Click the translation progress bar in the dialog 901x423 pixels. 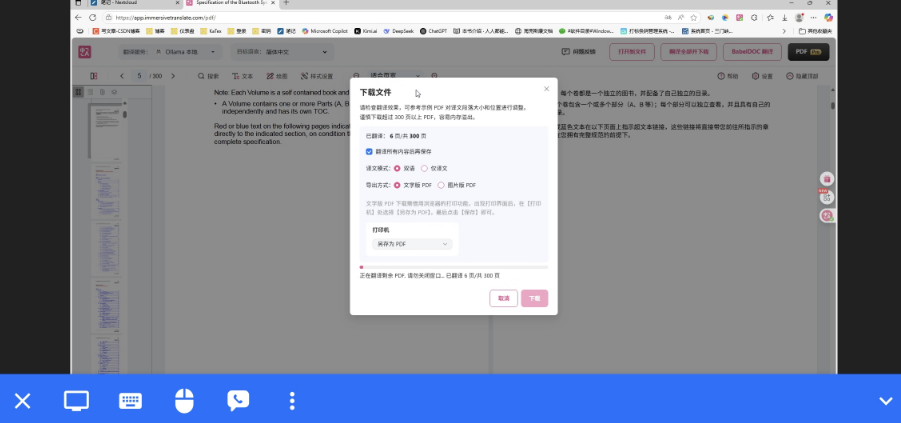[x=453, y=267]
